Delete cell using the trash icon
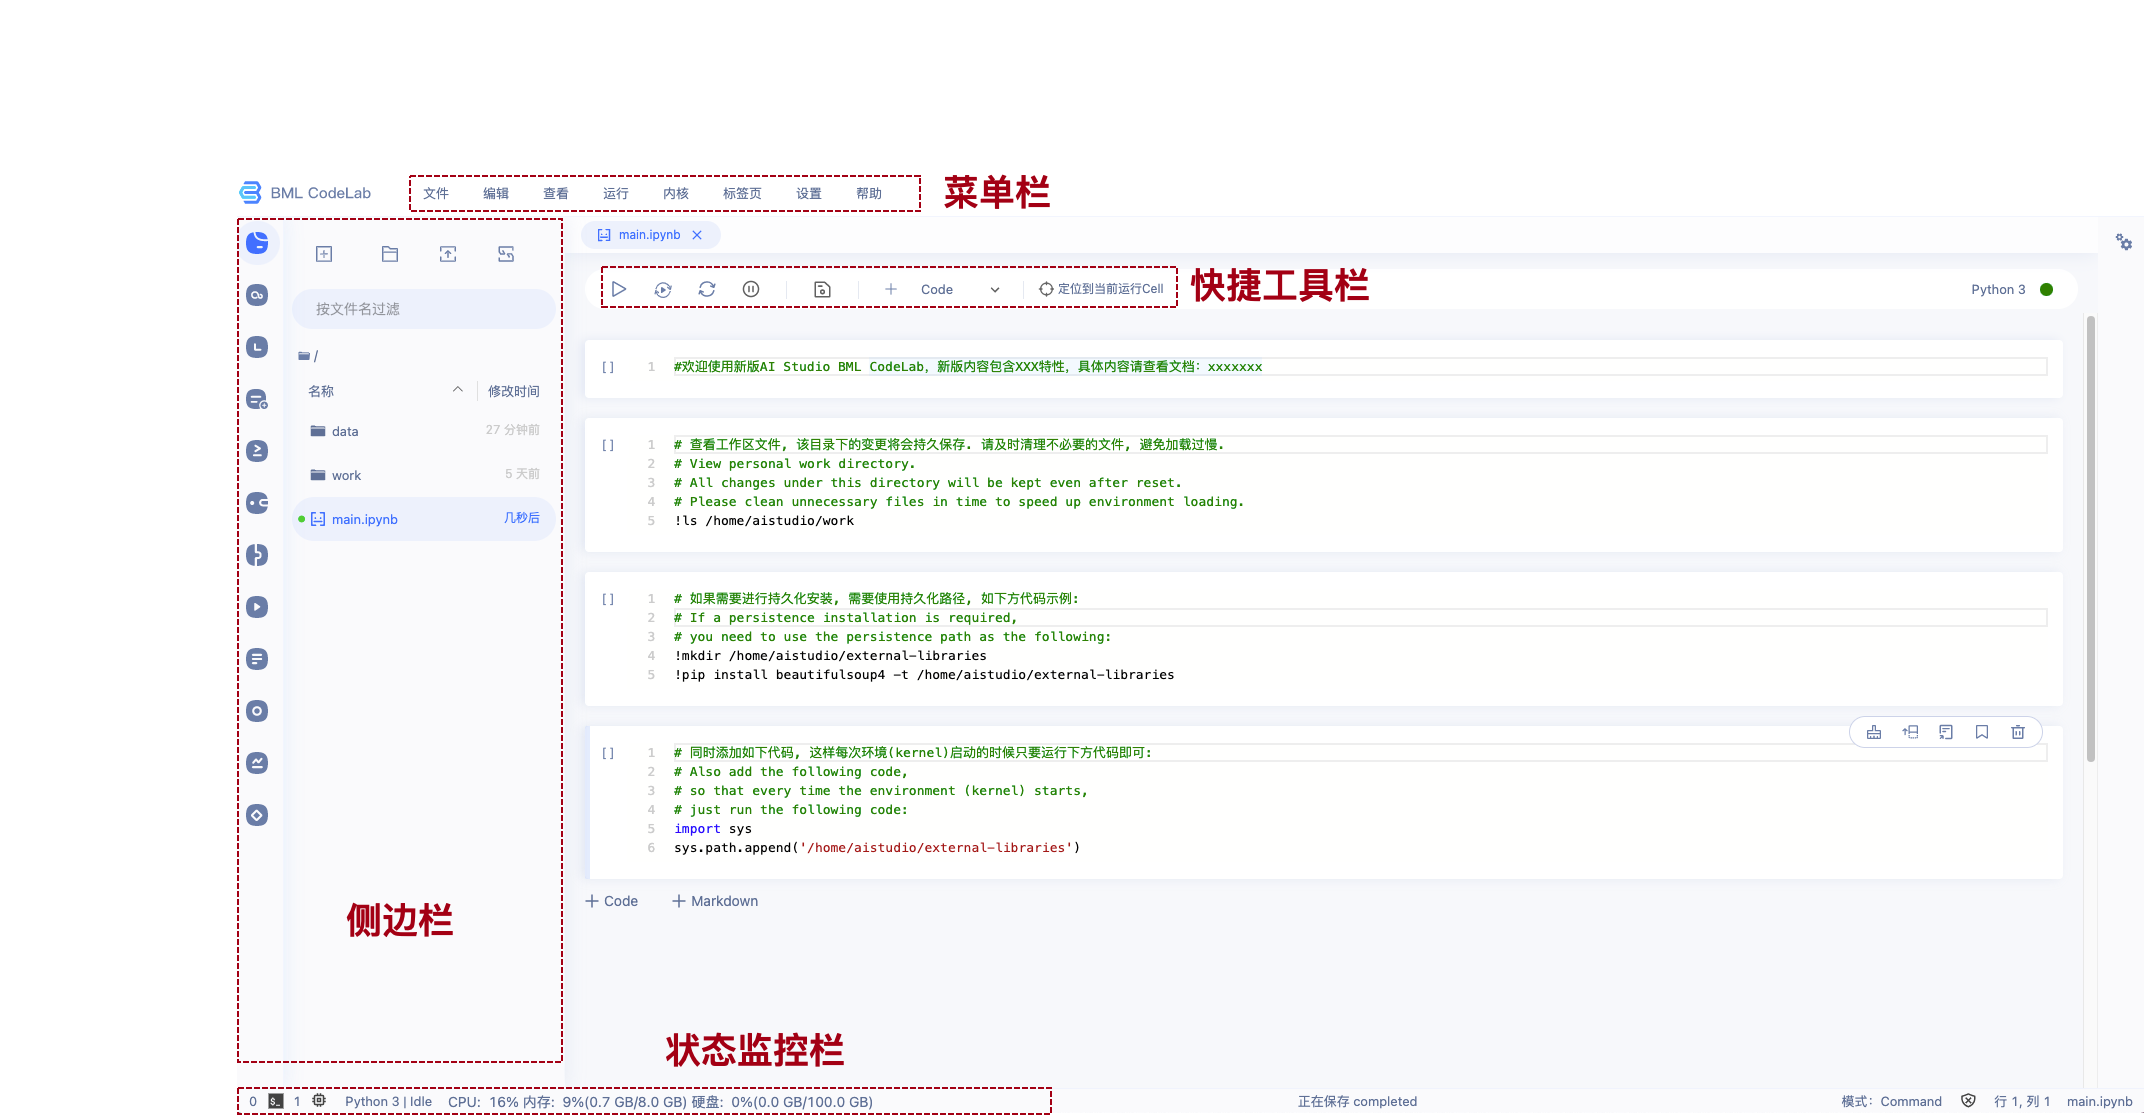This screenshot has height=1115, width=2144. (2018, 732)
